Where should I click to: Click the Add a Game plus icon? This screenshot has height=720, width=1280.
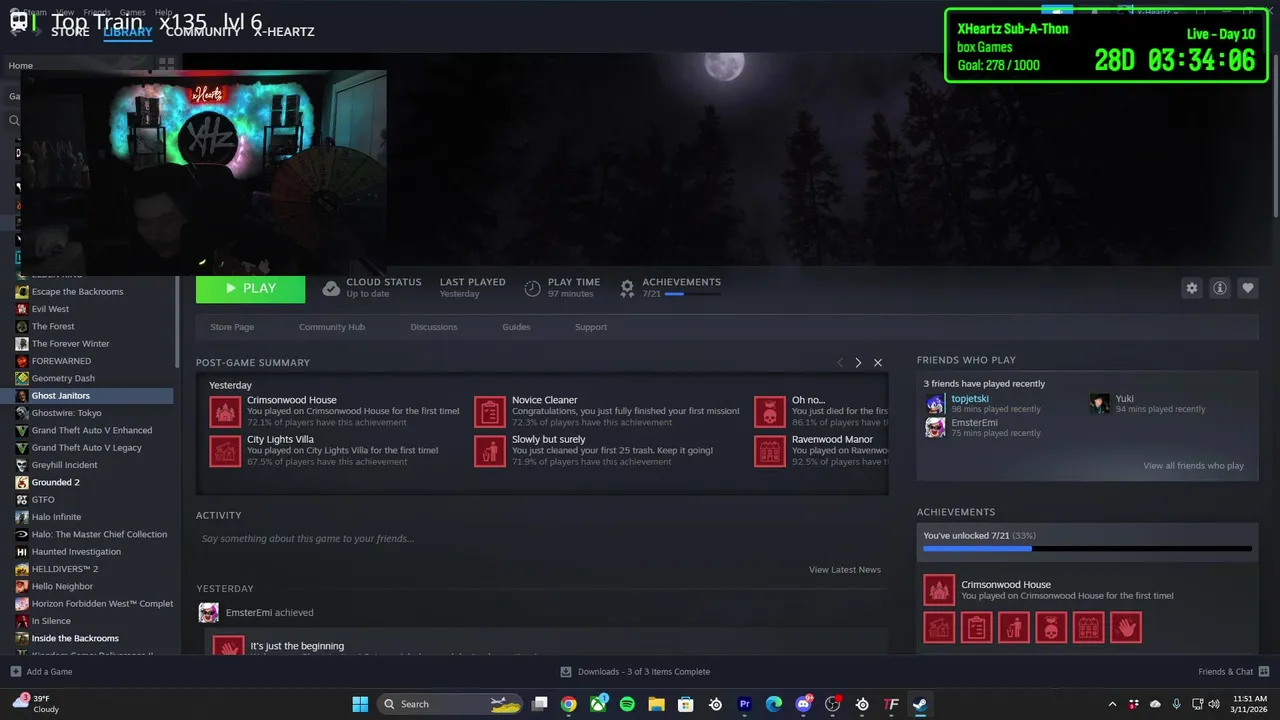coord(15,671)
